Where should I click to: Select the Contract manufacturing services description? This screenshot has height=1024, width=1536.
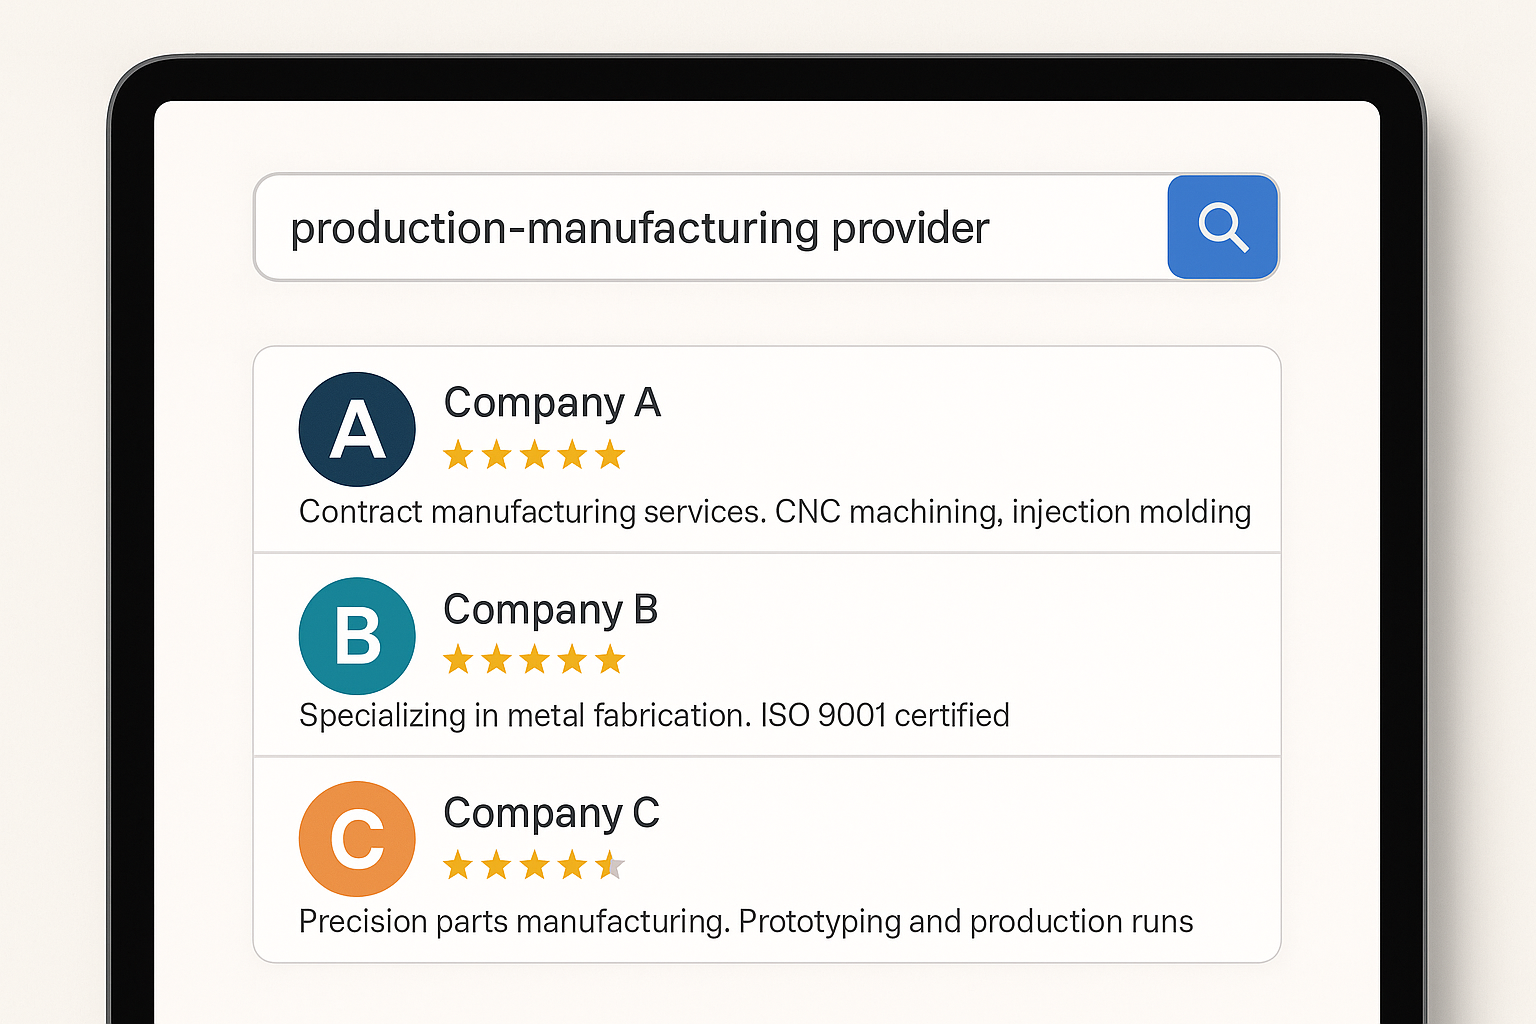click(774, 512)
